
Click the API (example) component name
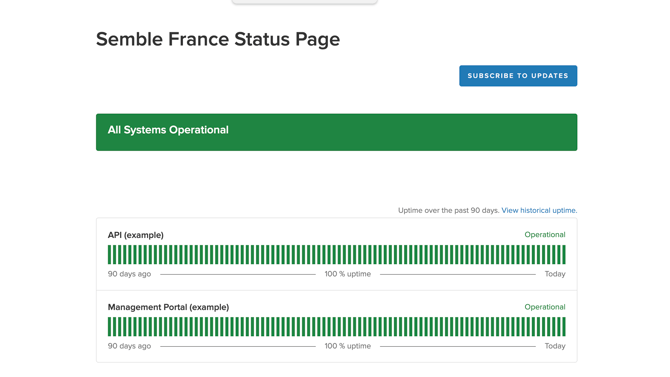point(135,235)
